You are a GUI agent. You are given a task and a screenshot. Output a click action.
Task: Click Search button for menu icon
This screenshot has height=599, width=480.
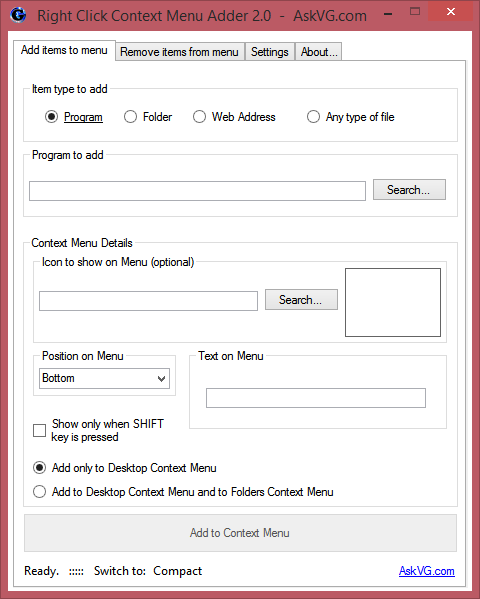[301, 300]
